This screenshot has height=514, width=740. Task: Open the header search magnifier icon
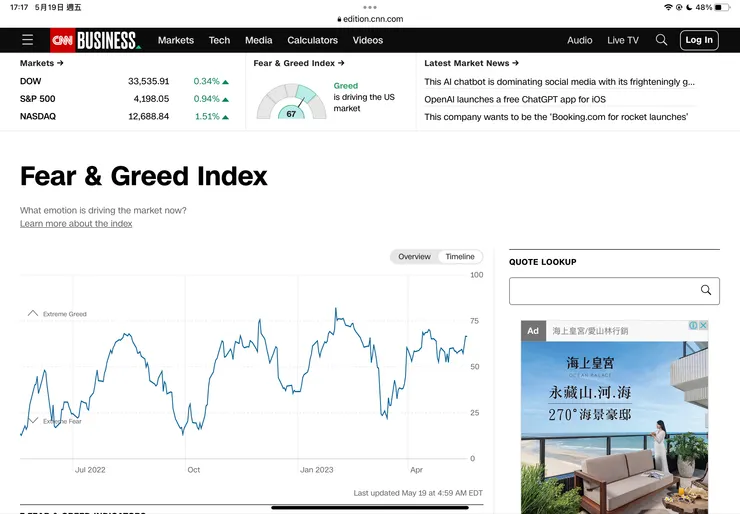click(x=661, y=40)
